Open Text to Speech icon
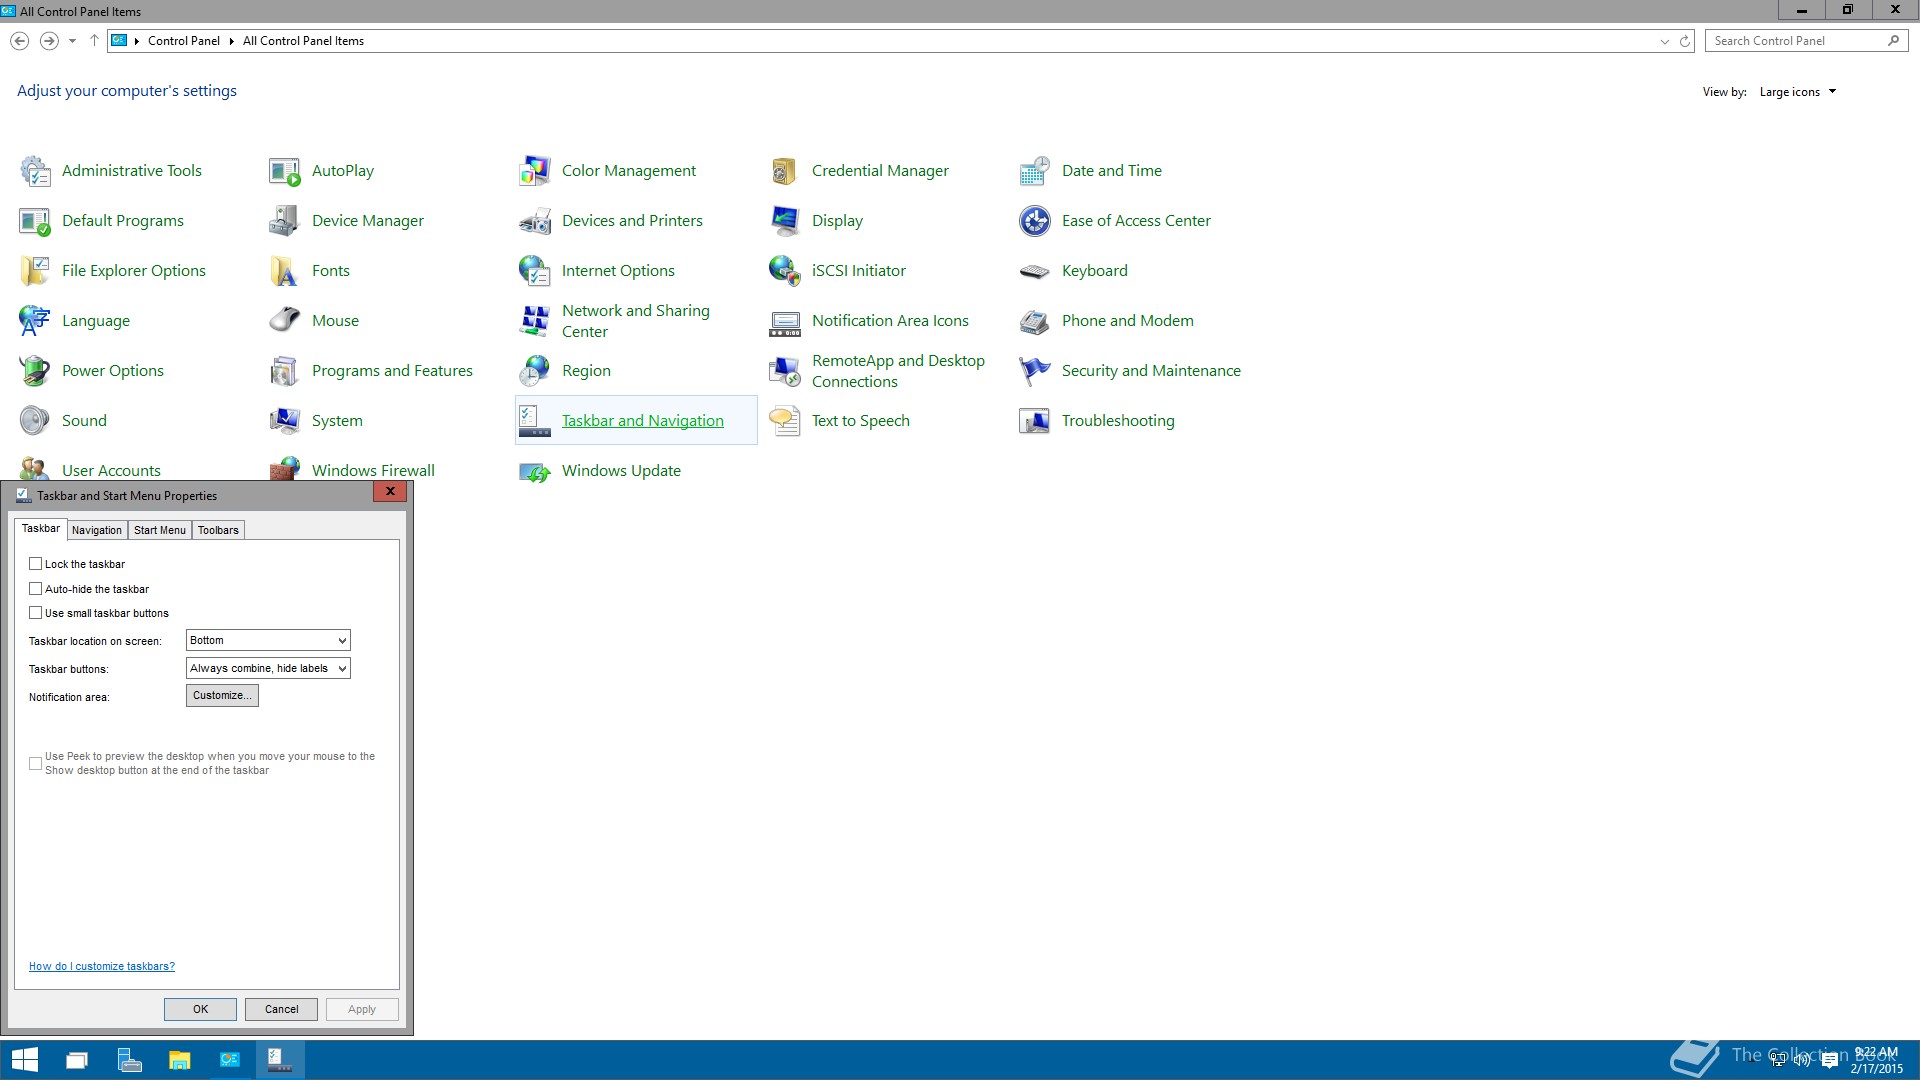This screenshot has width=1920, height=1080. [785, 421]
